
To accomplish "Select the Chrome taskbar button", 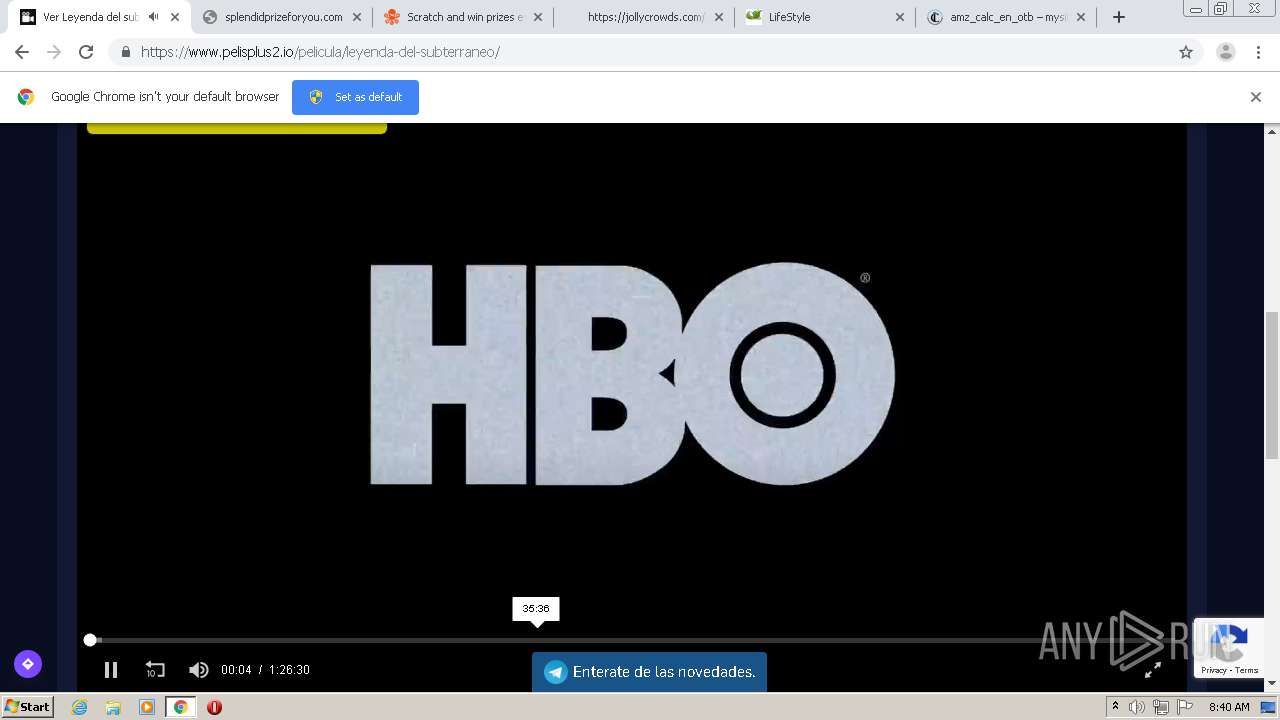I will point(181,707).
